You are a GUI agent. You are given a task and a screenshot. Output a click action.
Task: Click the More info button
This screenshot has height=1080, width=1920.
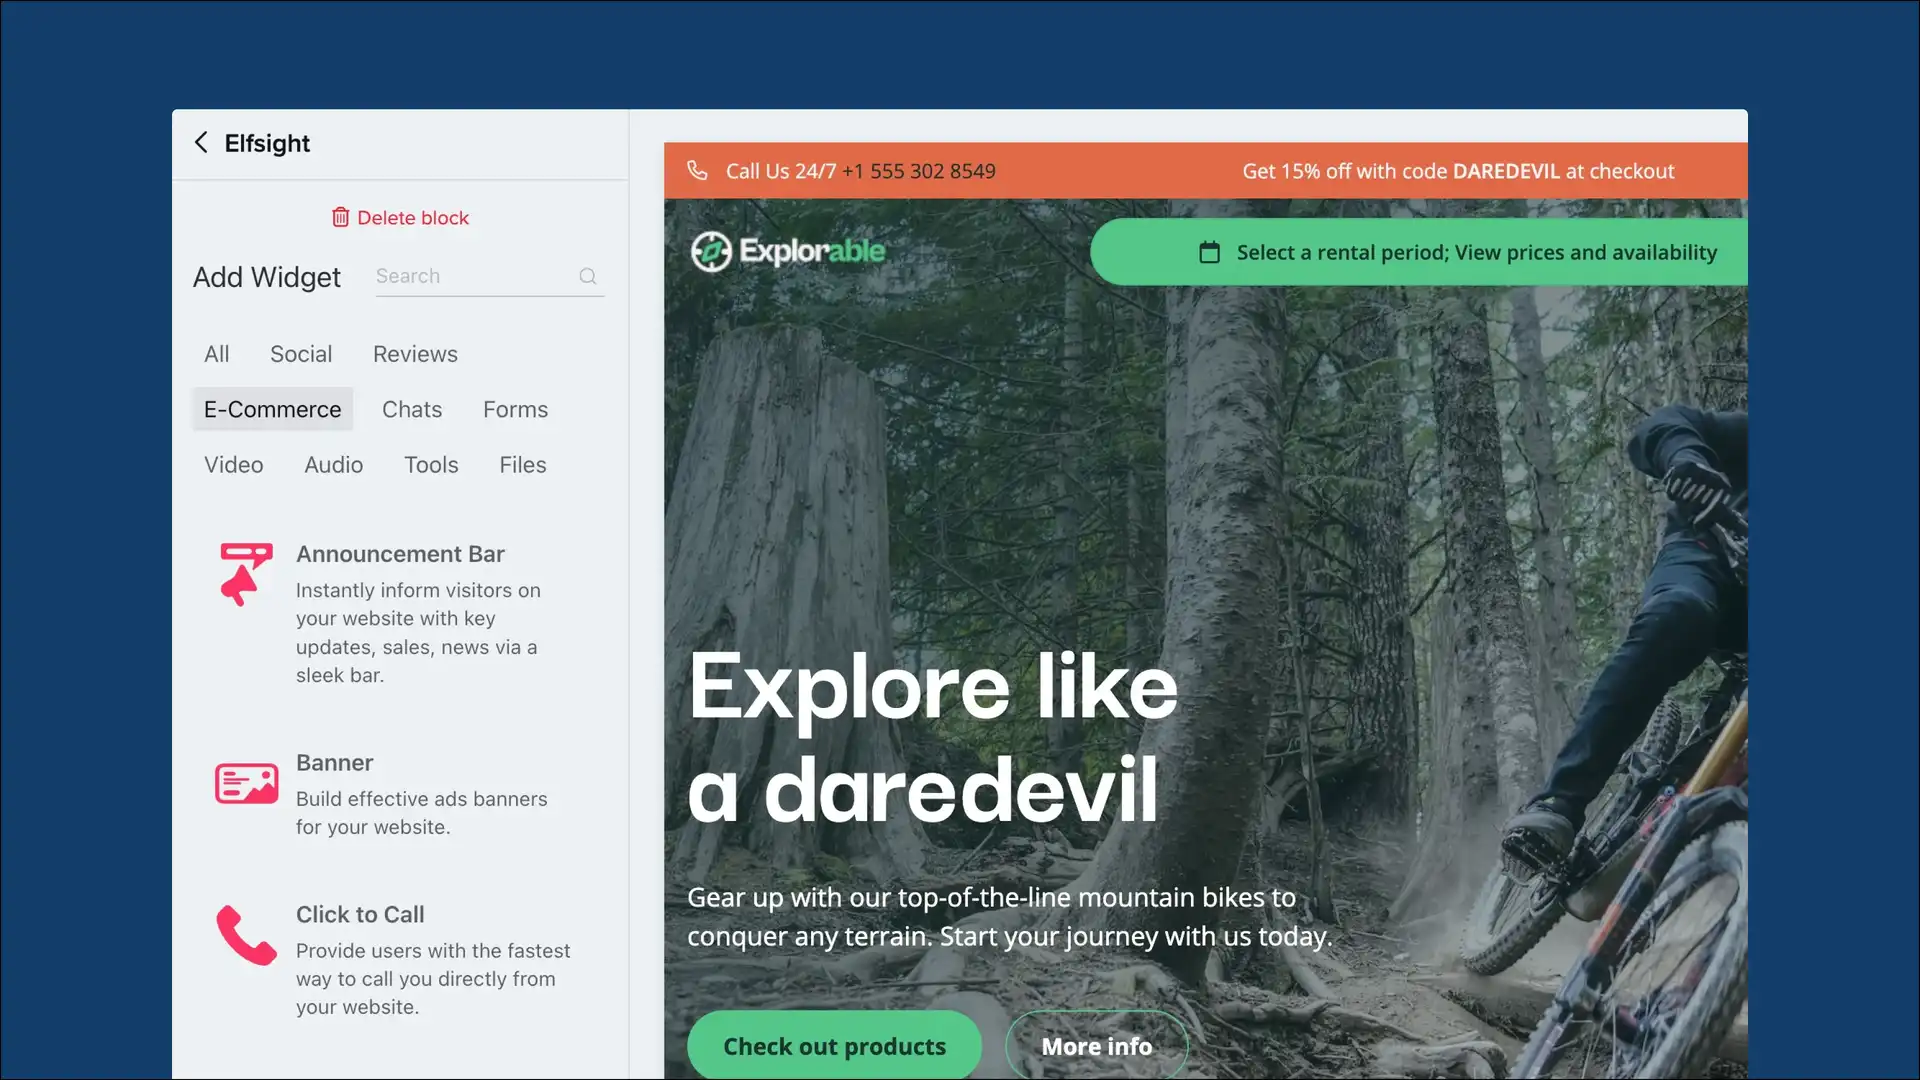[1096, 1045]
